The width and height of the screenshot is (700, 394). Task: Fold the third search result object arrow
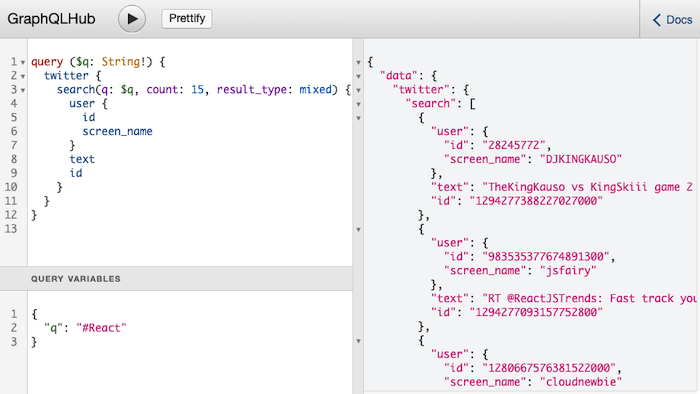click(358, 341)
